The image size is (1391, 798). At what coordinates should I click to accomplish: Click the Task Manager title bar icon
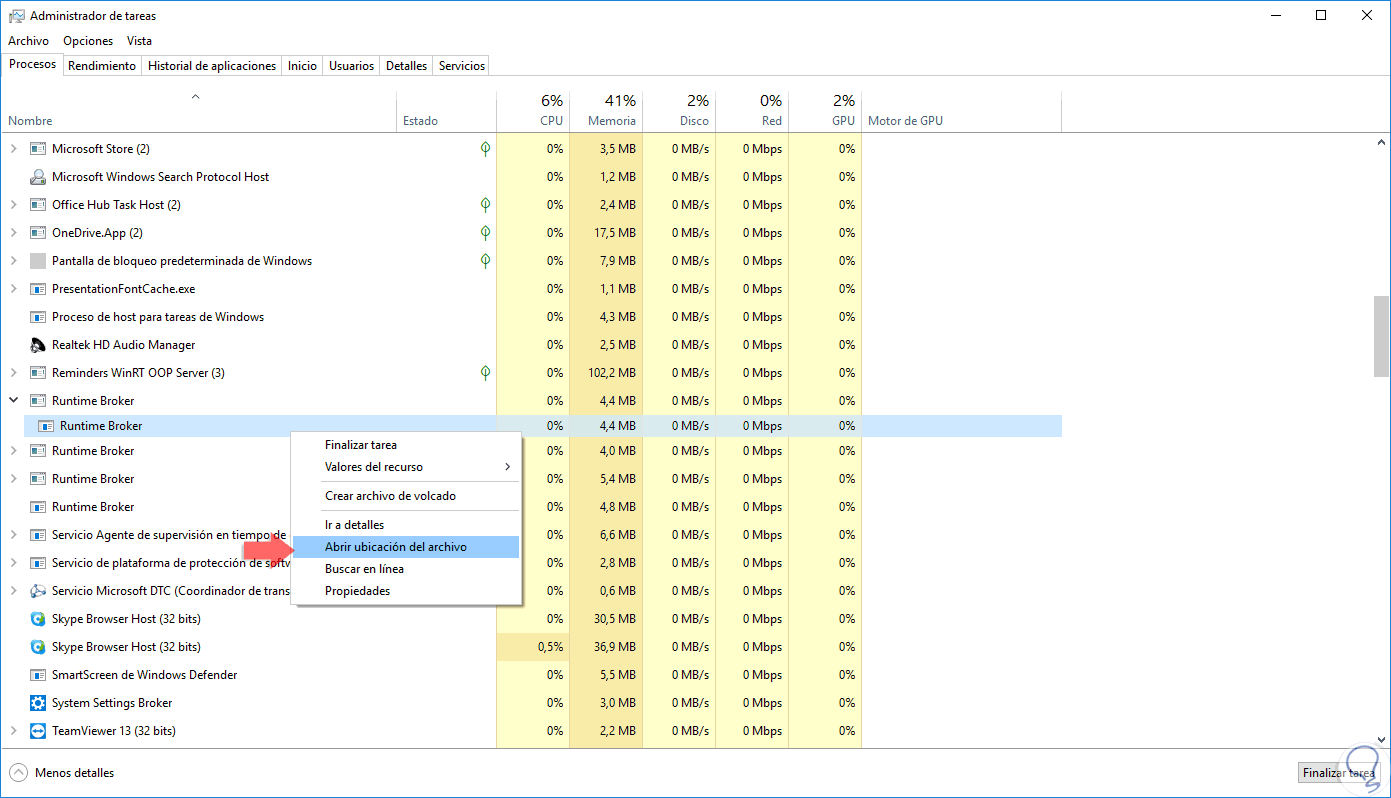[16, 16]
